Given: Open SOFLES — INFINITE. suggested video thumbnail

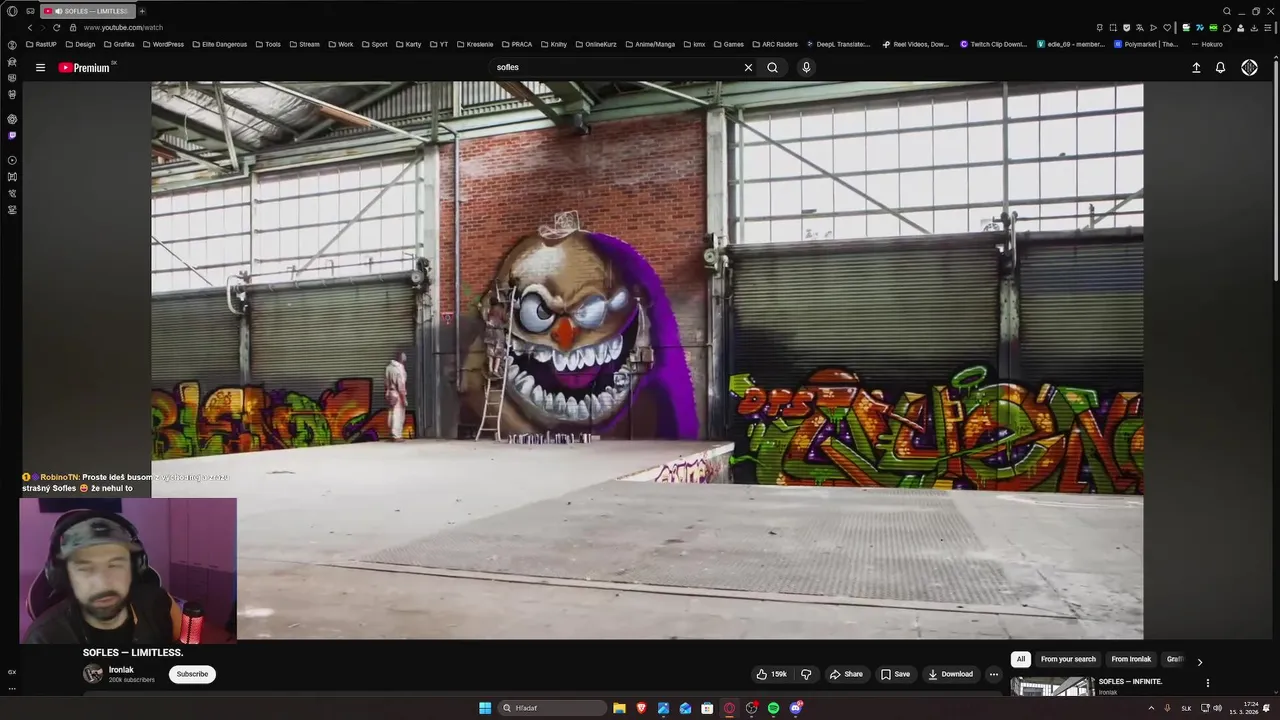Looking at the screenshot, I should coord(1052,687).
